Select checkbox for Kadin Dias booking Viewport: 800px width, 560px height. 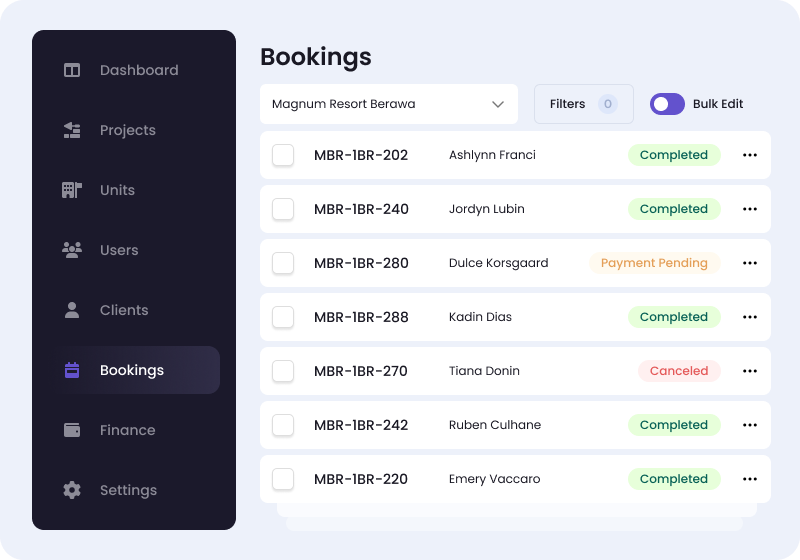[283, 317]
